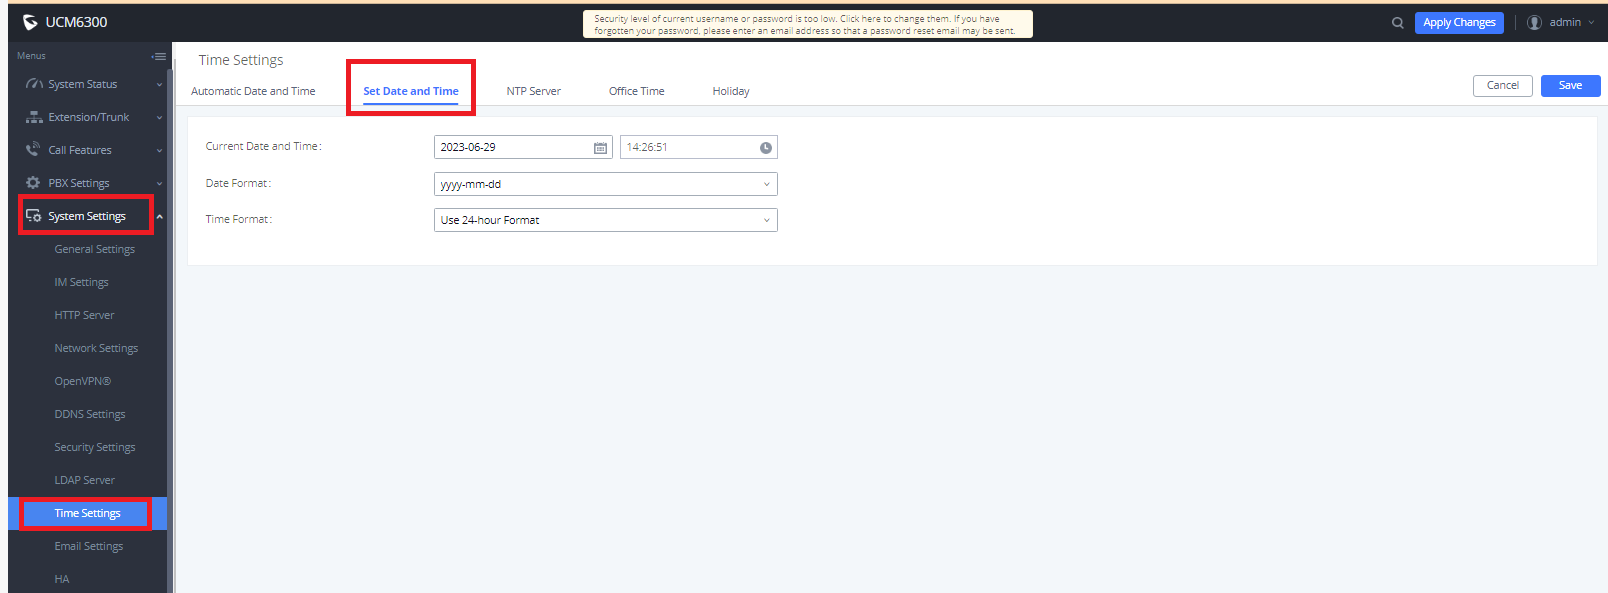Open HTTP Server in the sidebar
The height and width of the screenshot is (593, 1608).
click(x=85, y=315)
